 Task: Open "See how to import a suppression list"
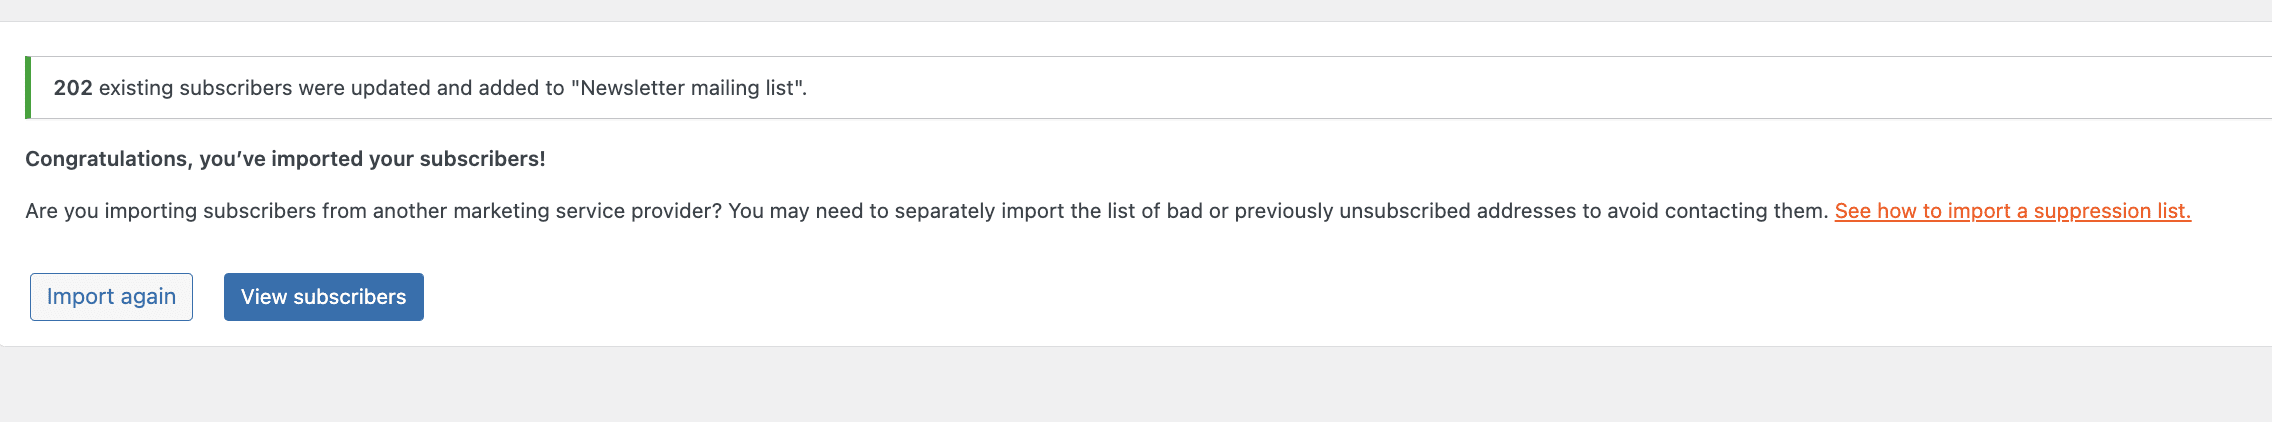click(2012, 211)
